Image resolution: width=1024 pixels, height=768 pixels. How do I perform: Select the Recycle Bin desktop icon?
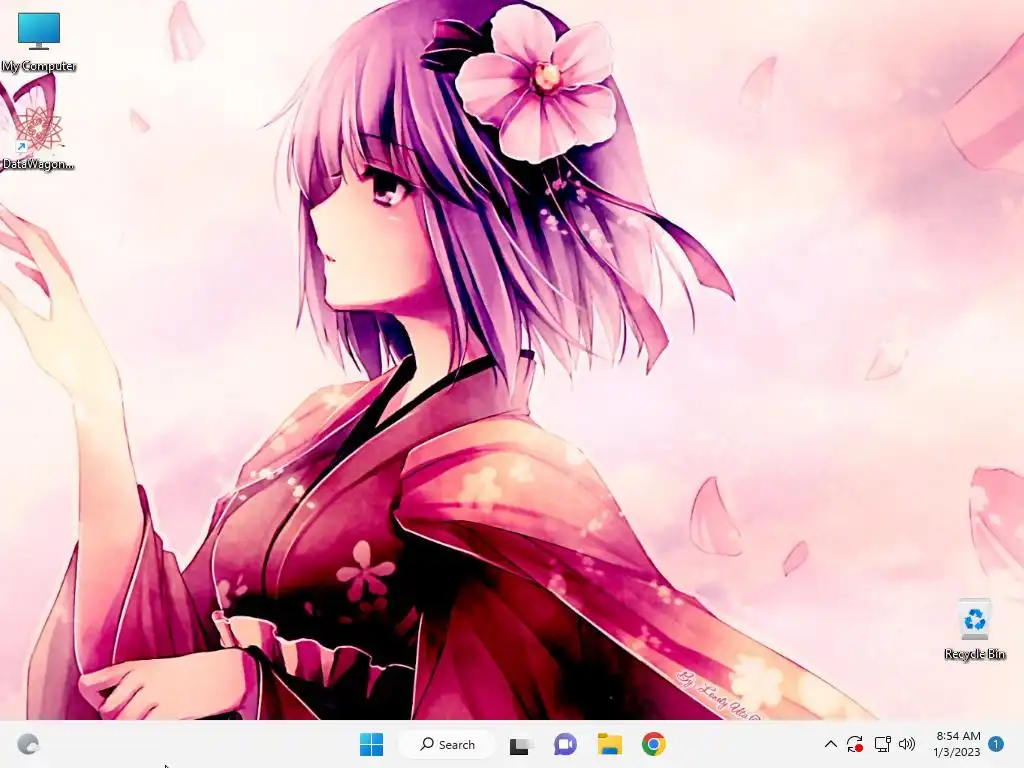coord(974,630)
